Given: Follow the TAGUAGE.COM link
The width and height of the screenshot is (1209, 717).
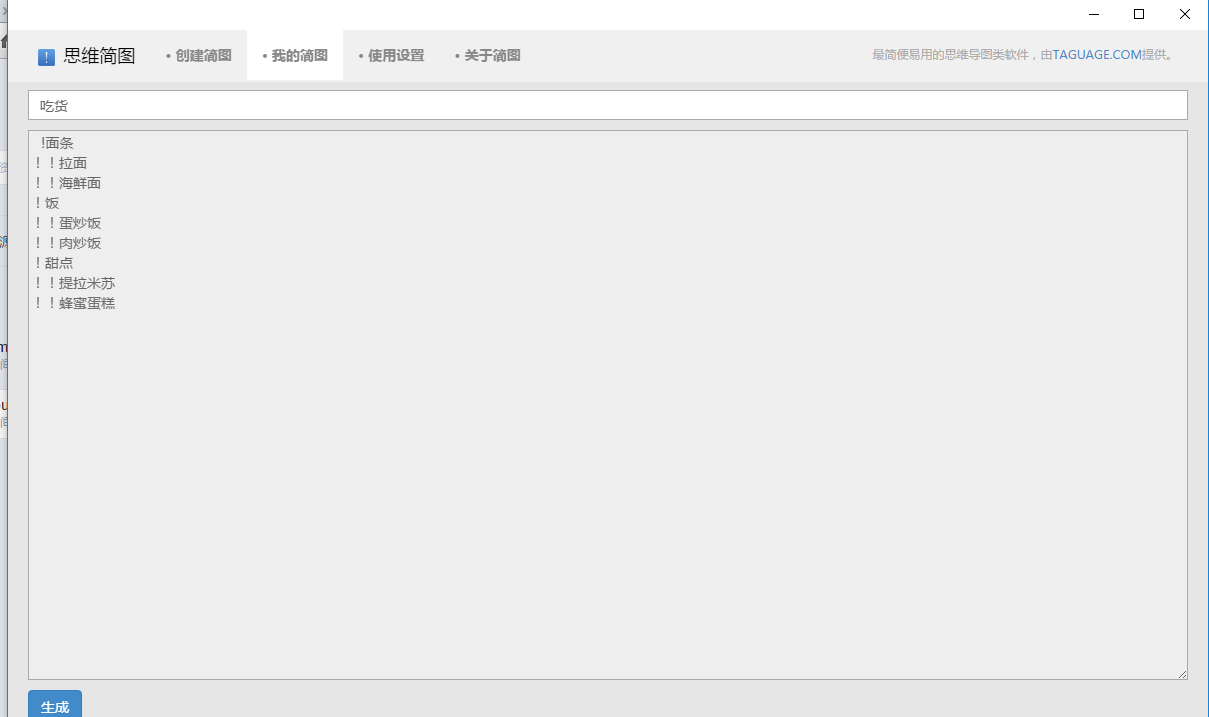Looking at the screenshot, I should coord(1097,55).
